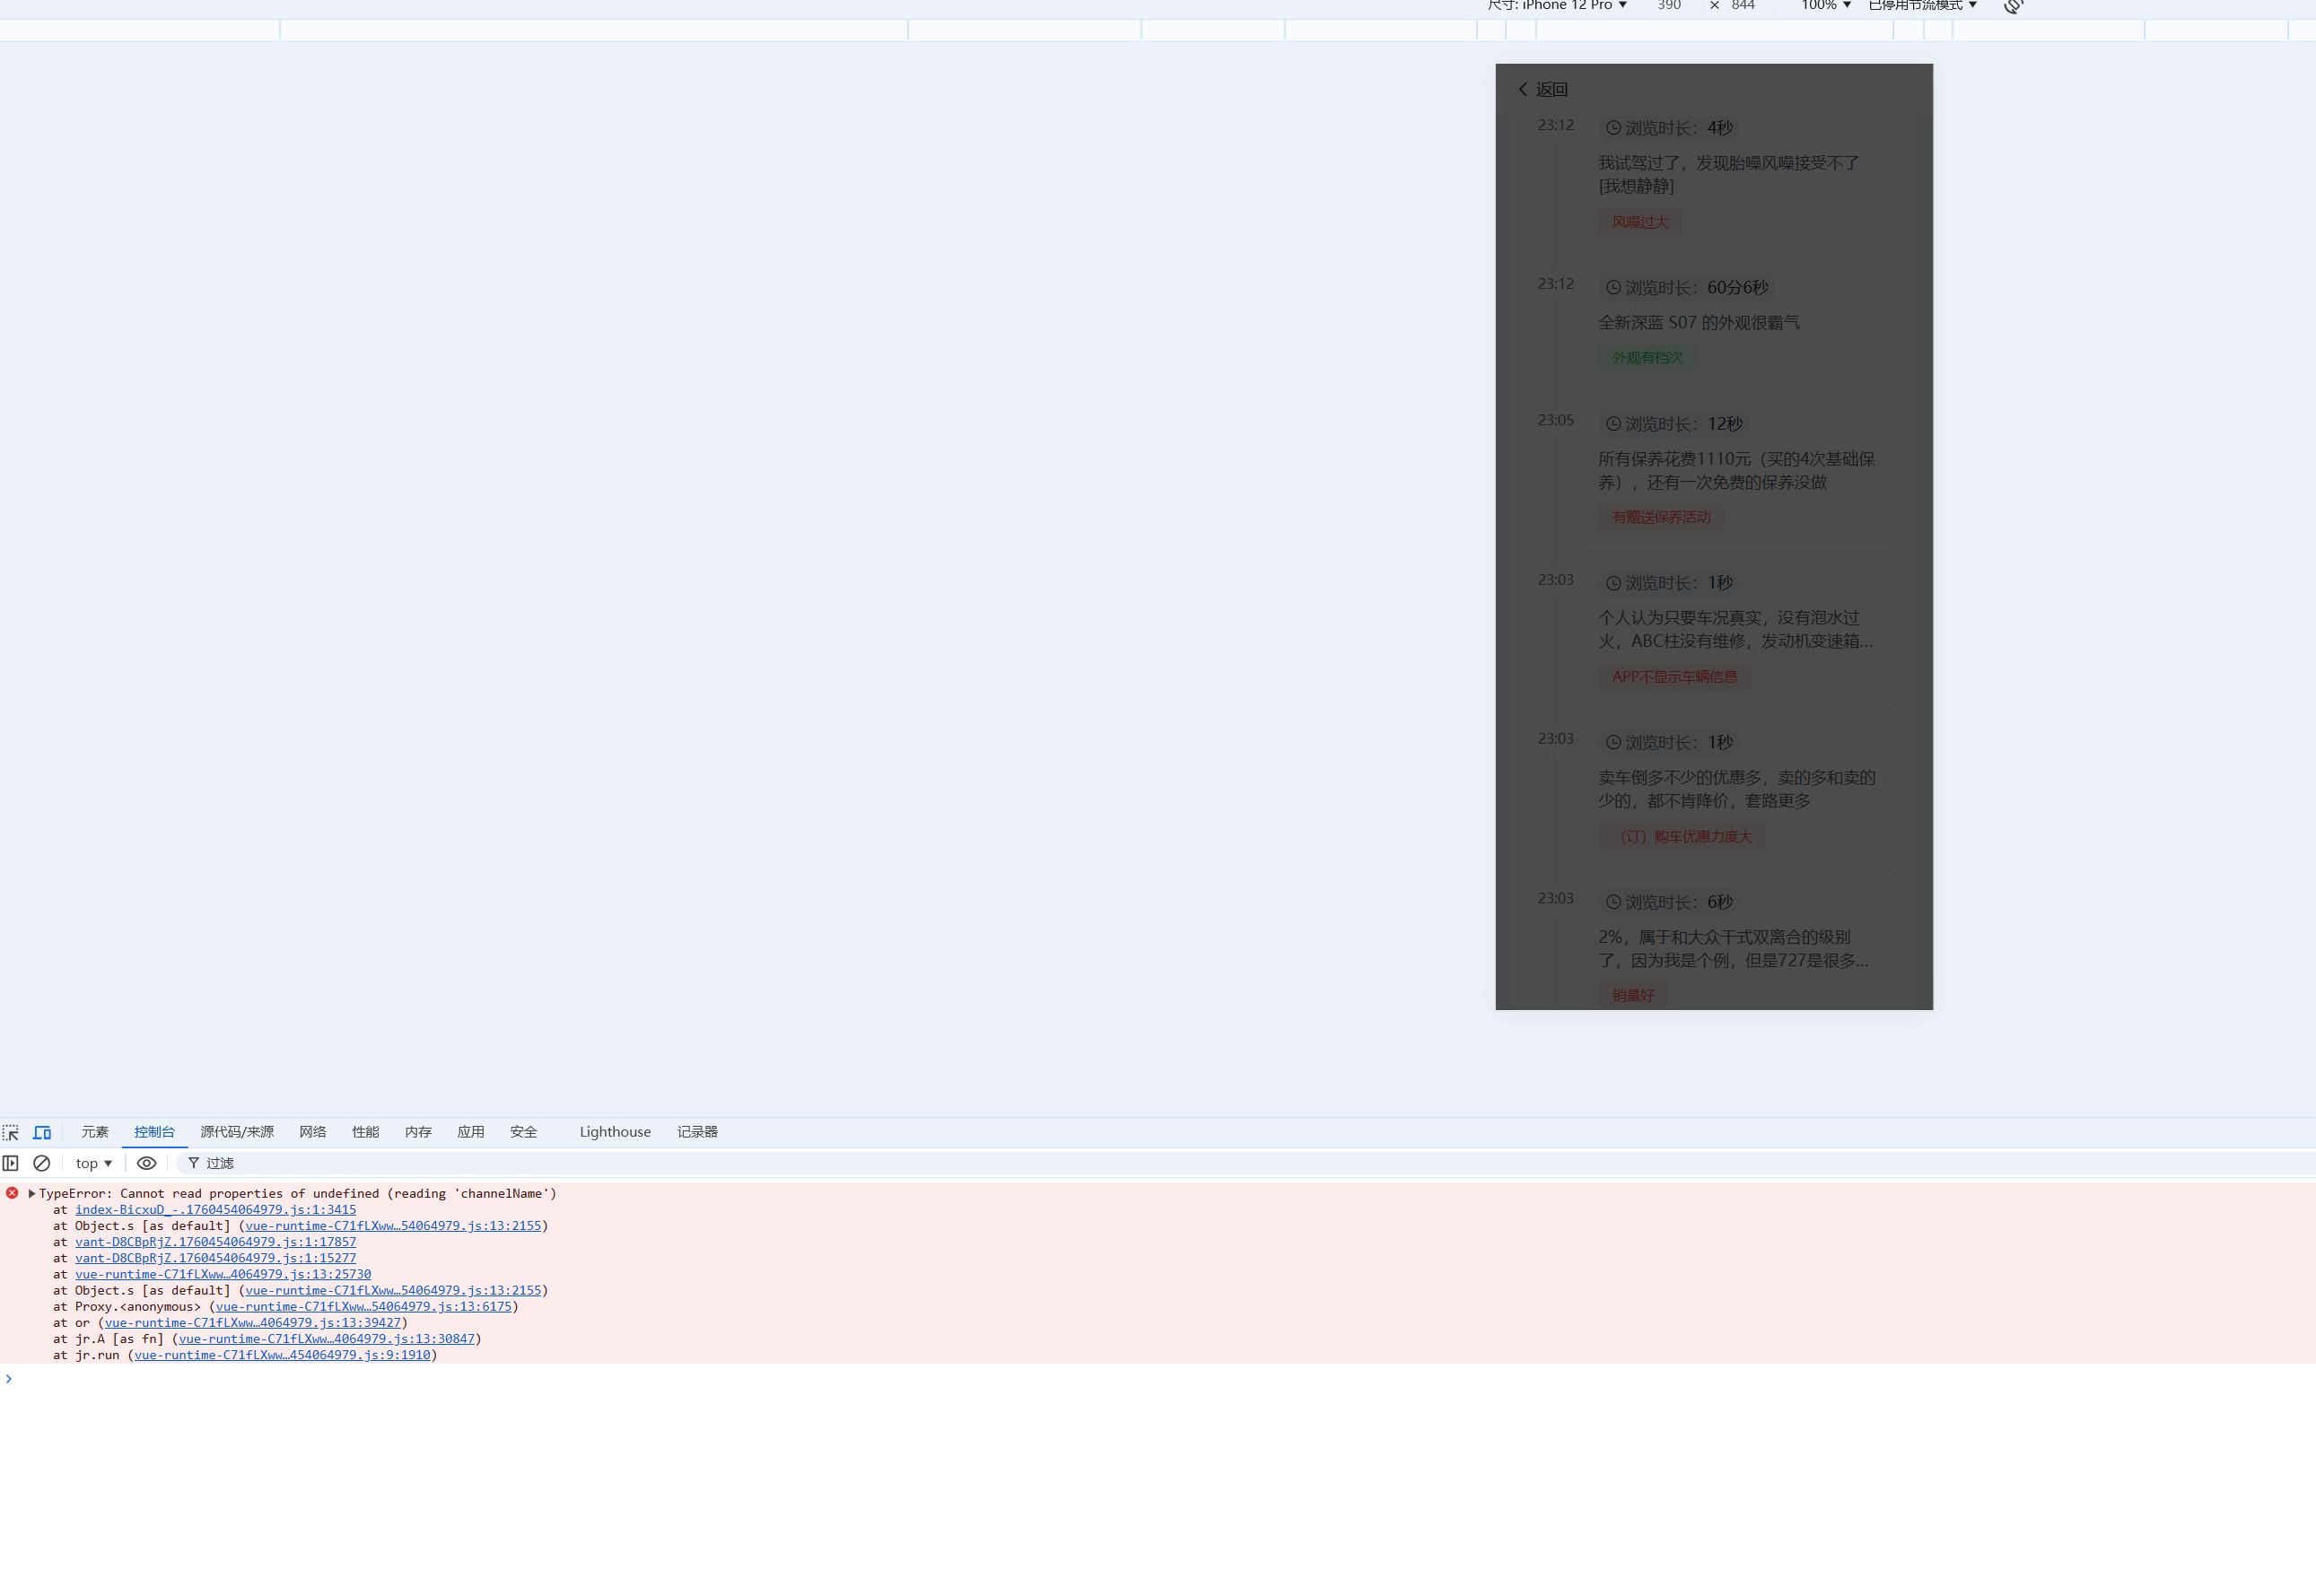Expand the TypeError stack trace arrow
The height and width of the screenshot is (1596, 2316).
pyautogui.click(x=31, y=1193)
